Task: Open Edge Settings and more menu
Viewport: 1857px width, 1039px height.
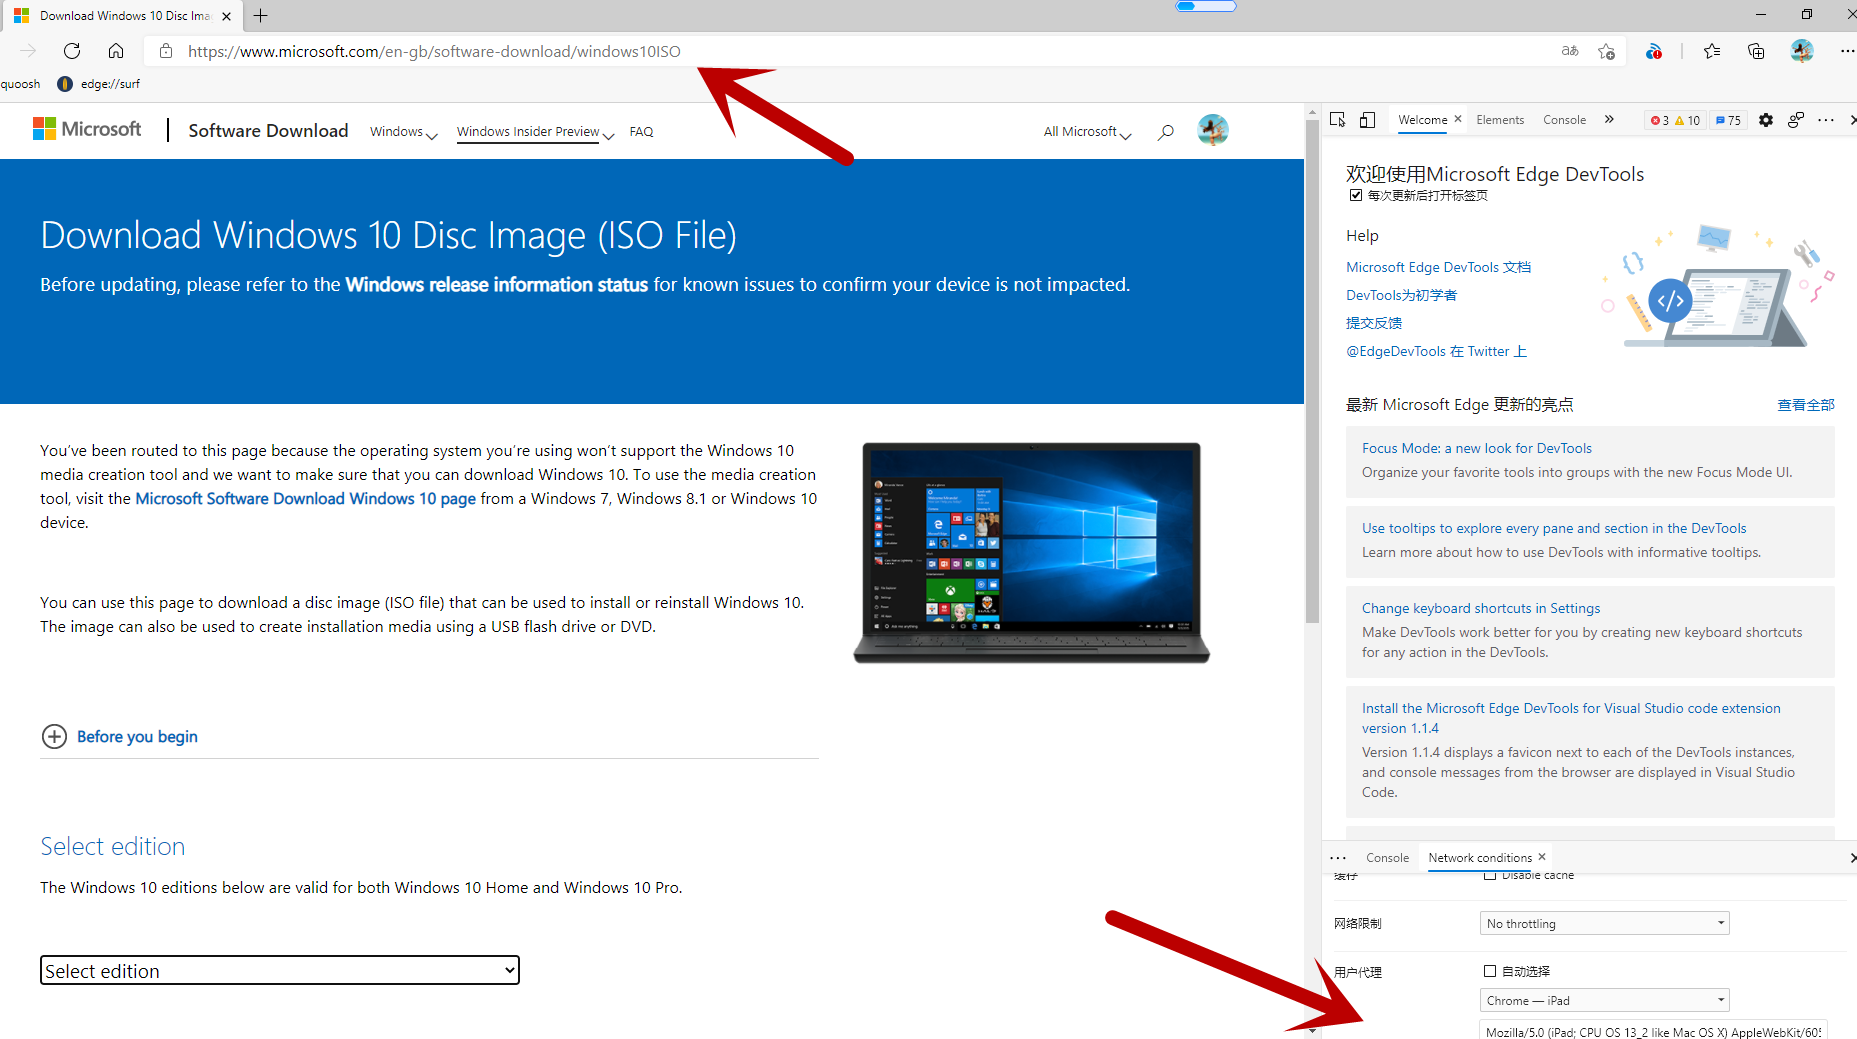Action: tap(1846, 51)
